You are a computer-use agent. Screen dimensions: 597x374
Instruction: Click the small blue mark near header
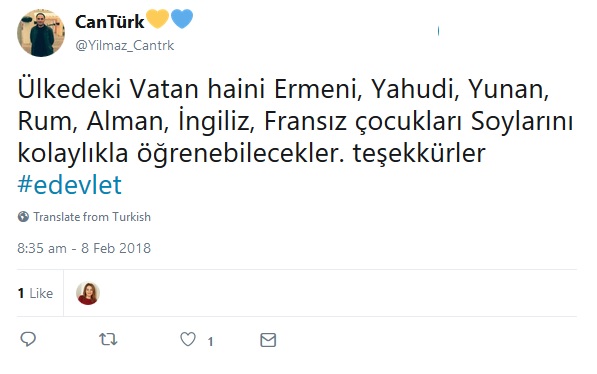[439, 30]
